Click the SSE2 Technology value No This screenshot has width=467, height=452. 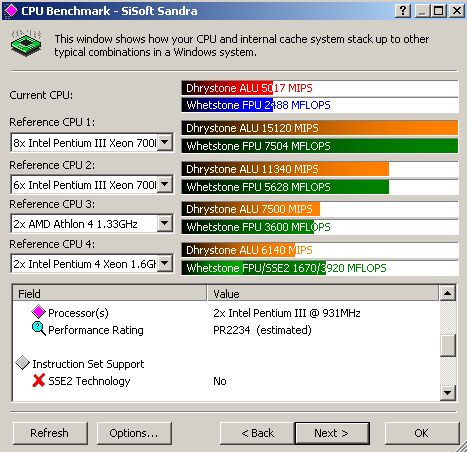pos(220,381)
